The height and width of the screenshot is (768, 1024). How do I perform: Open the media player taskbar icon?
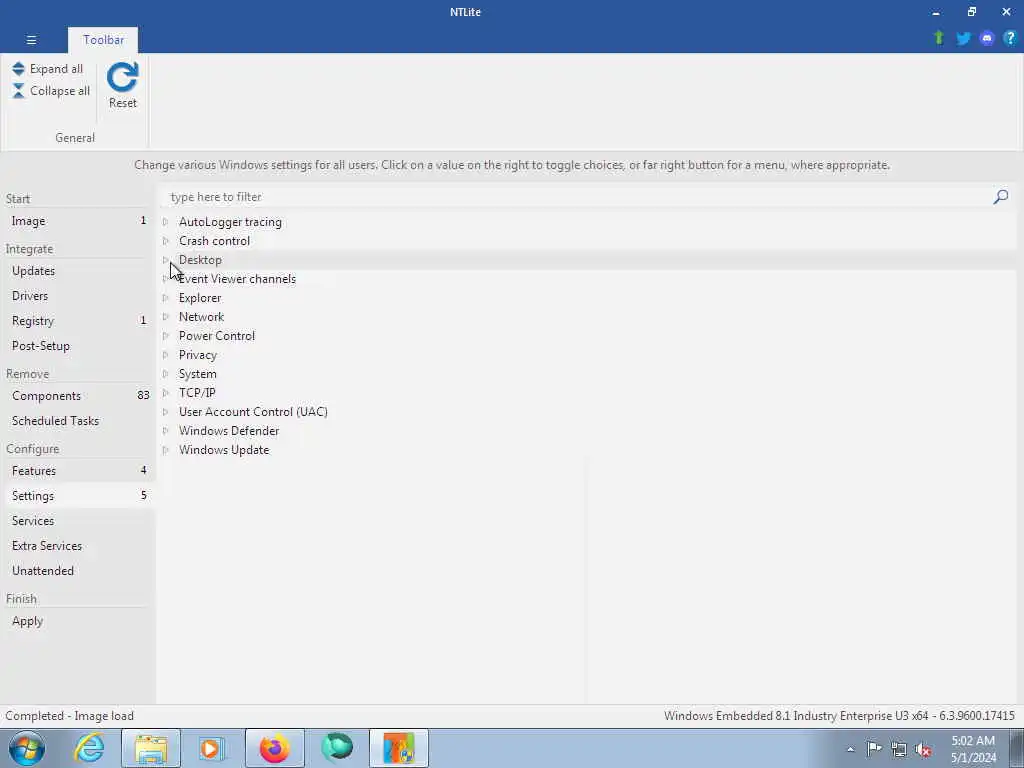pos(211,748)
